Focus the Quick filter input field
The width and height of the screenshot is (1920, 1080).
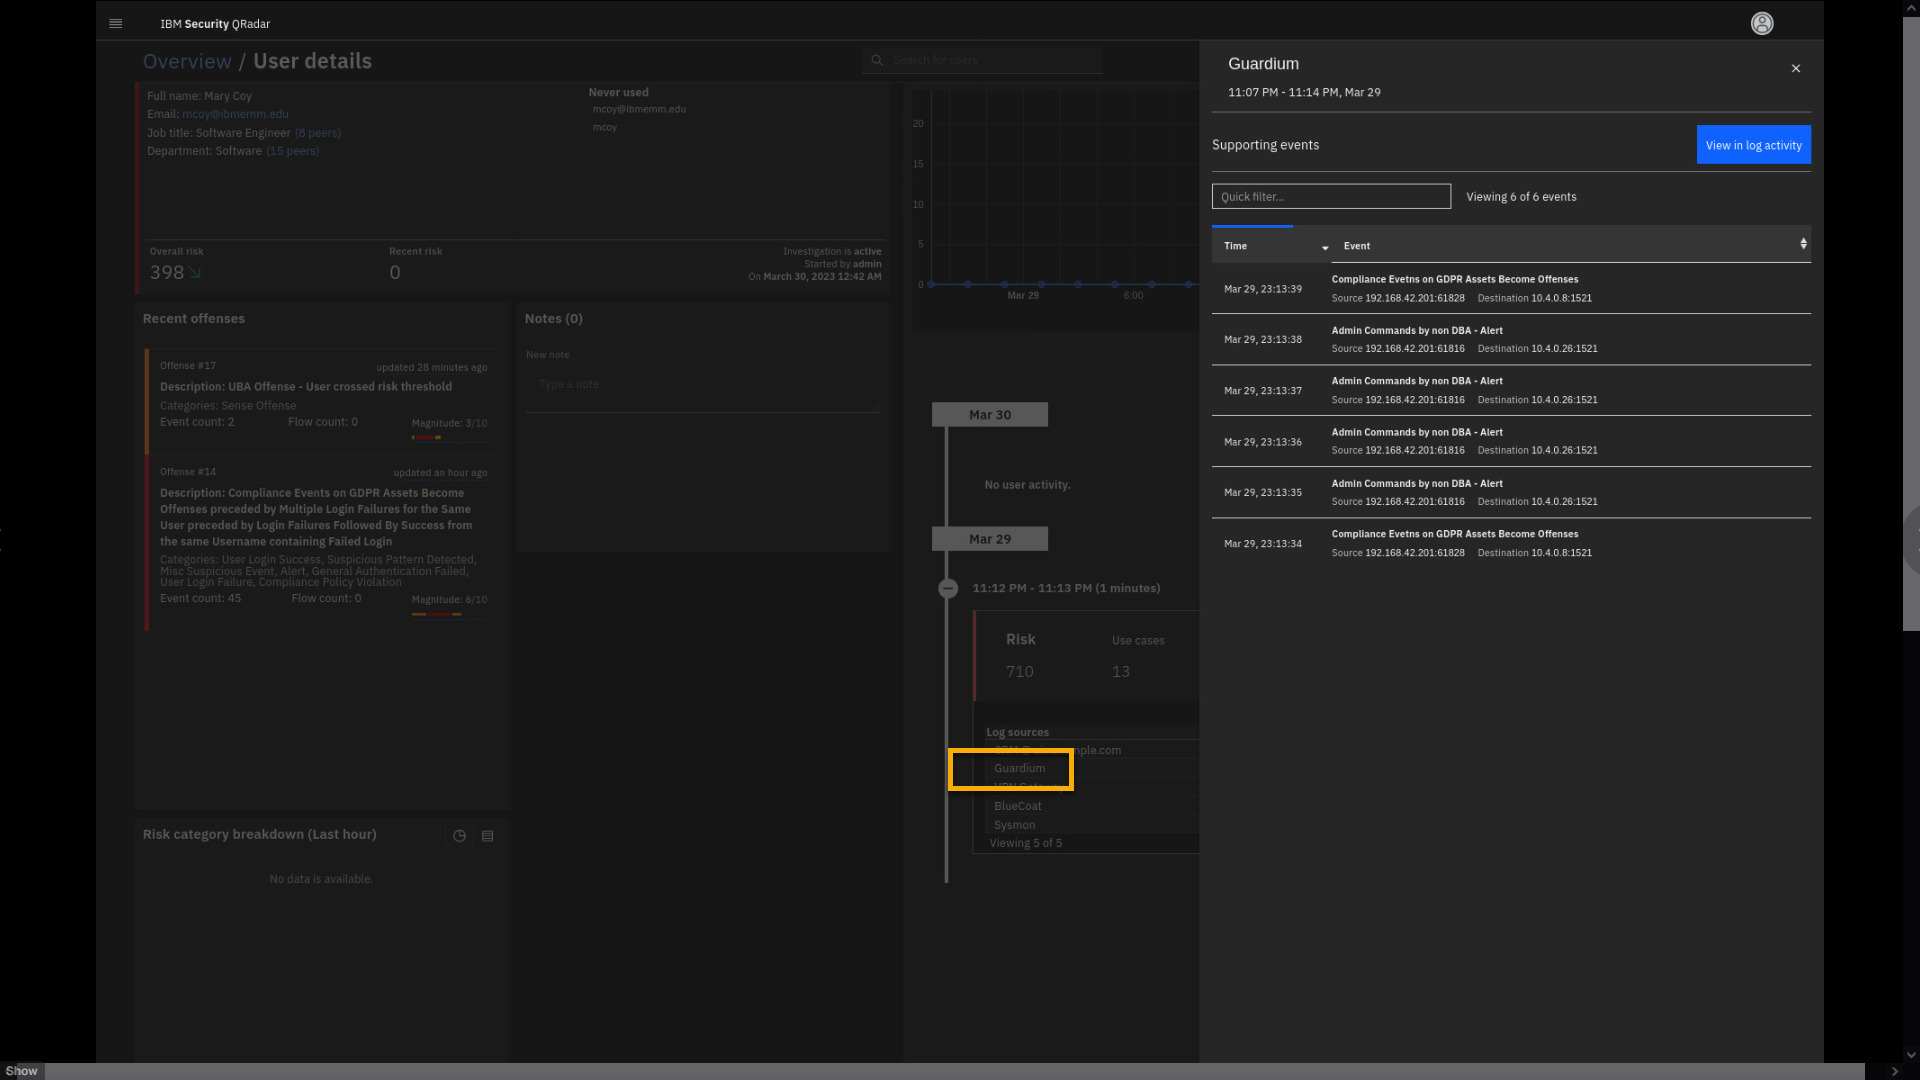tap(1330, 196)
